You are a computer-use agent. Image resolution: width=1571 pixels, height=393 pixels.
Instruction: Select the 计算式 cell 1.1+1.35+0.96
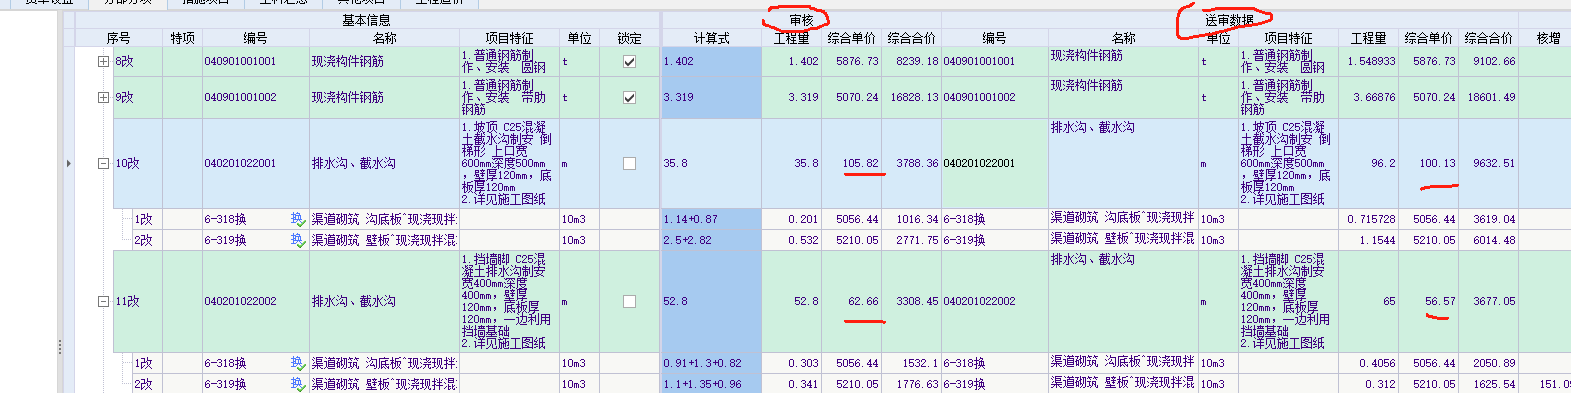tap(711, 383)
